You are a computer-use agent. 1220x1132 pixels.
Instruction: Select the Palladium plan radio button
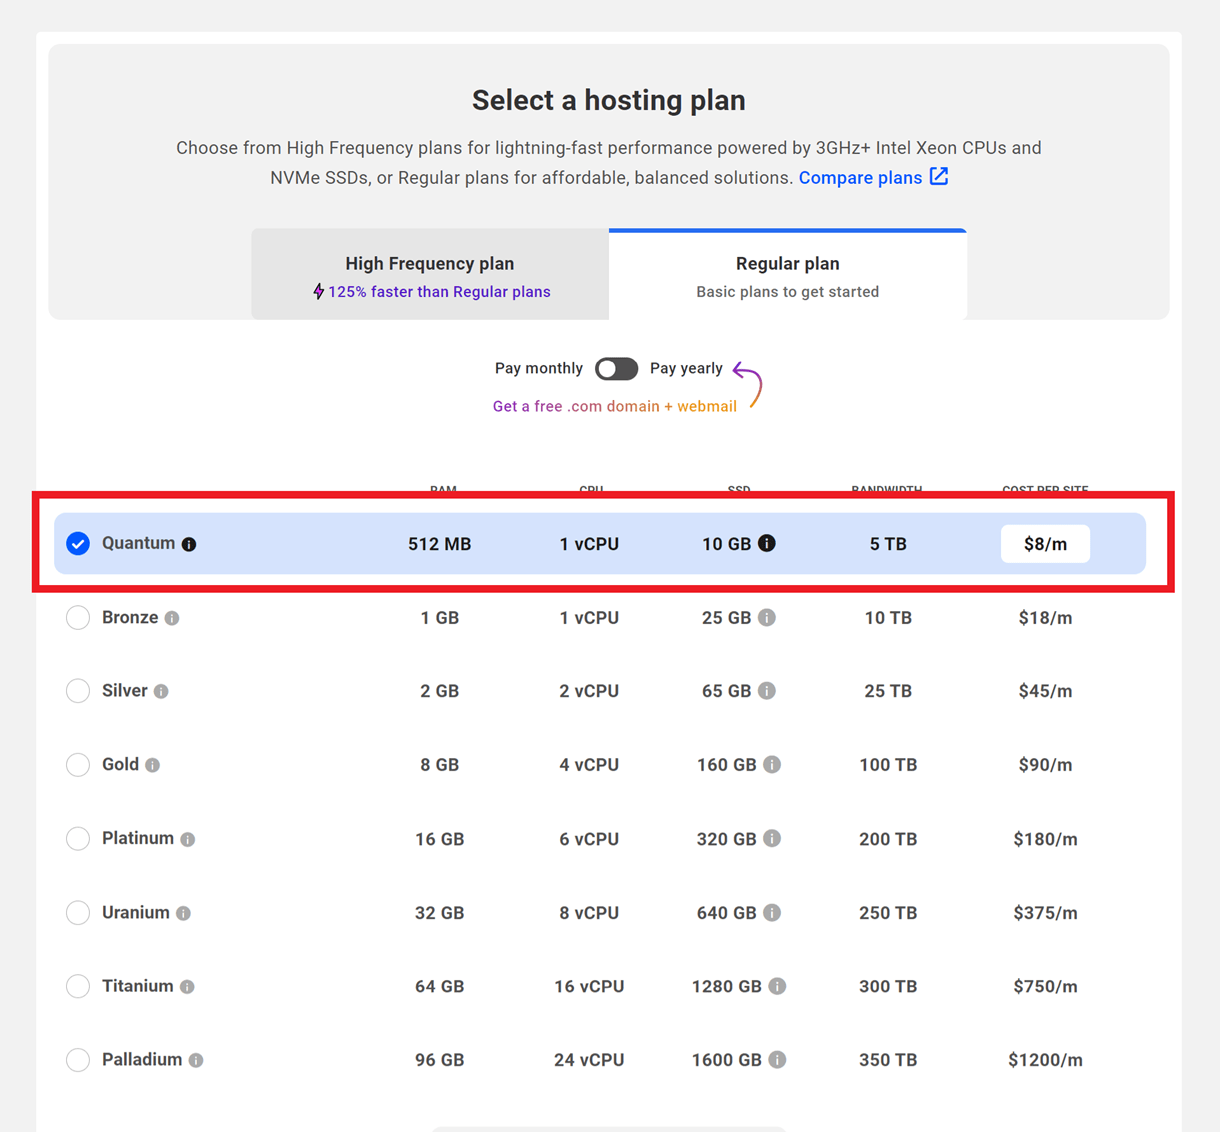(78, 1059)
